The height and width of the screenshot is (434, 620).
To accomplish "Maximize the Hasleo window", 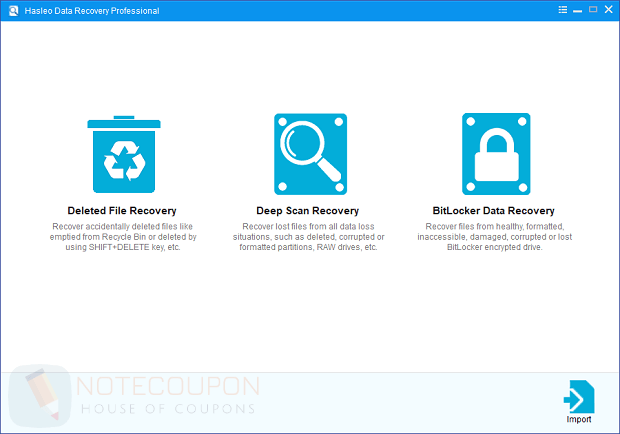I will pos(593,9).
